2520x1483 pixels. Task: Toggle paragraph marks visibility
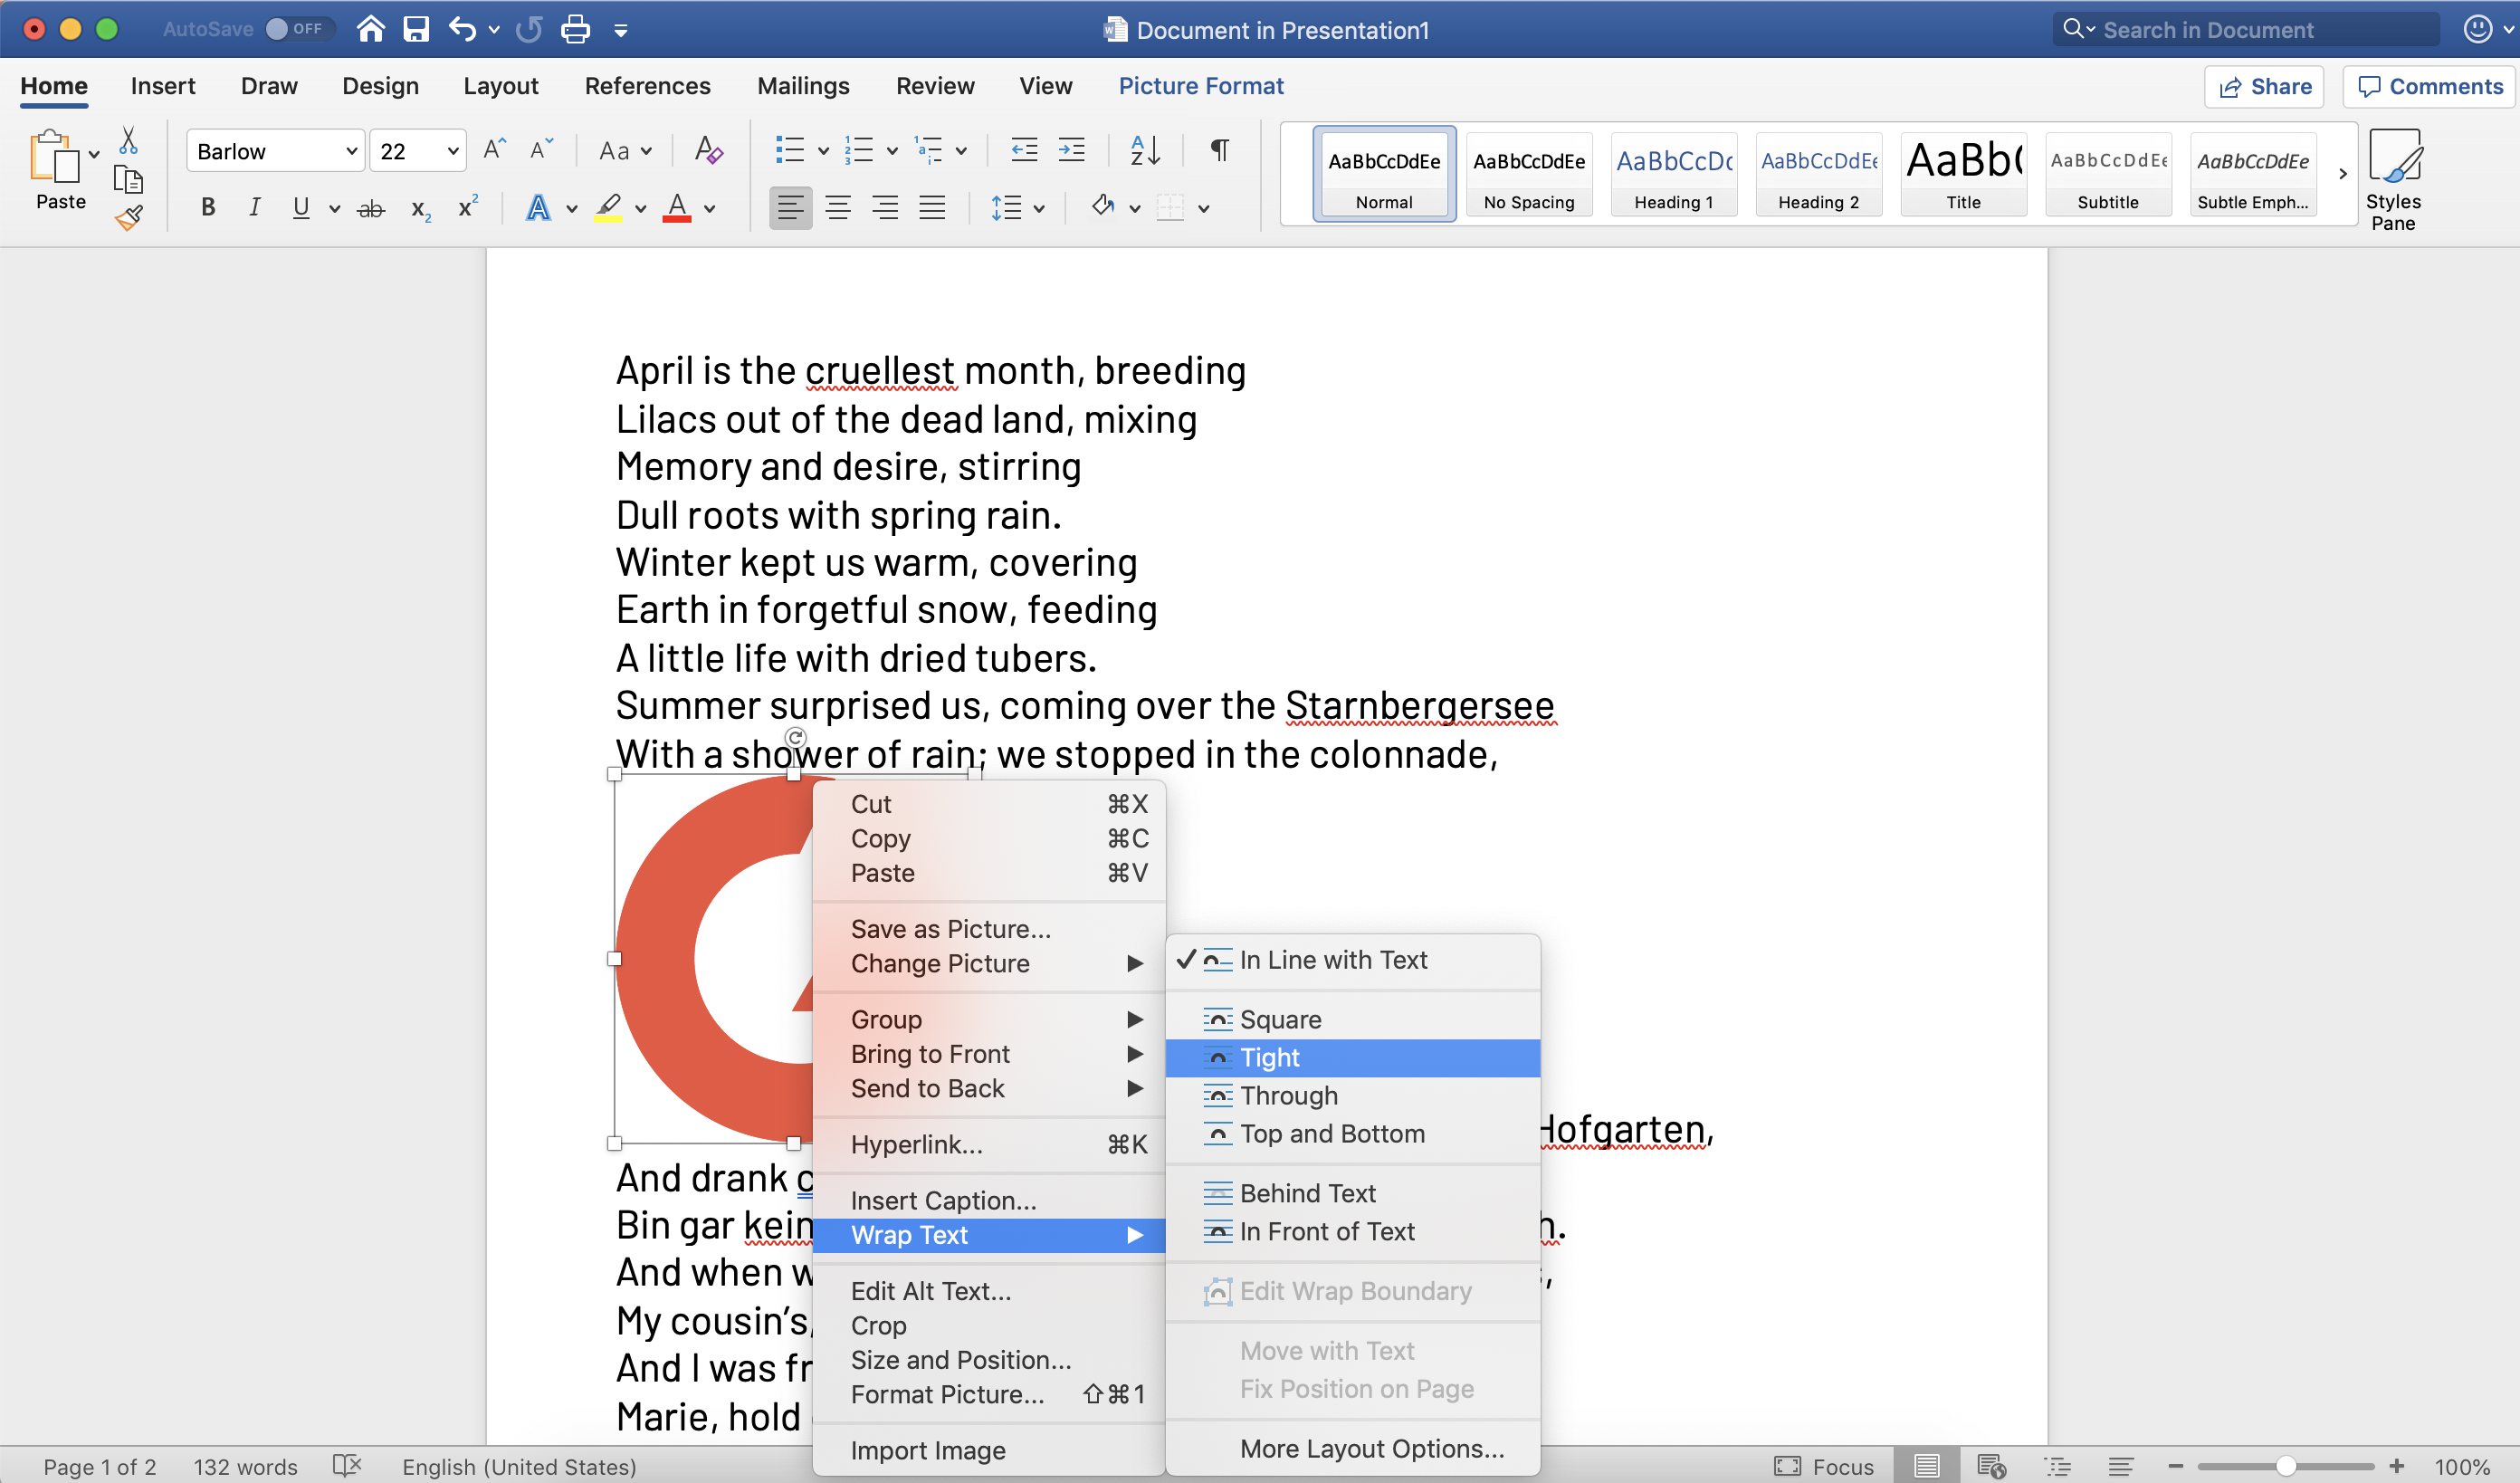(x=1218, y=150)
